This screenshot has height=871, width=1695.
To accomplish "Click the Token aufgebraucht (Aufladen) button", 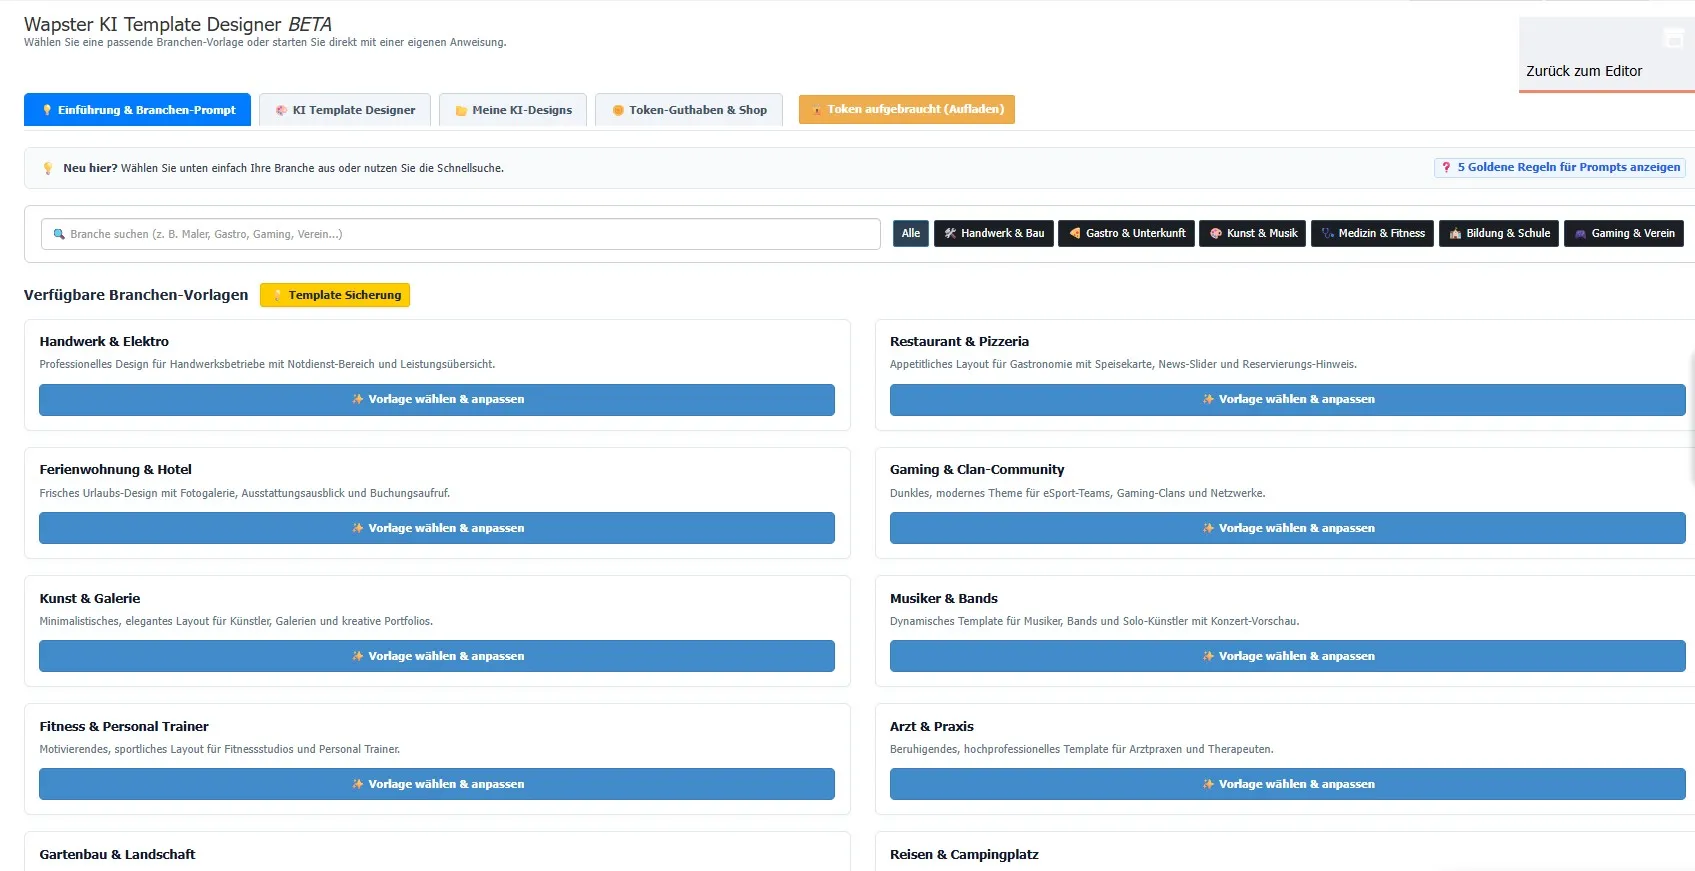I will click(x=907, y=109).
